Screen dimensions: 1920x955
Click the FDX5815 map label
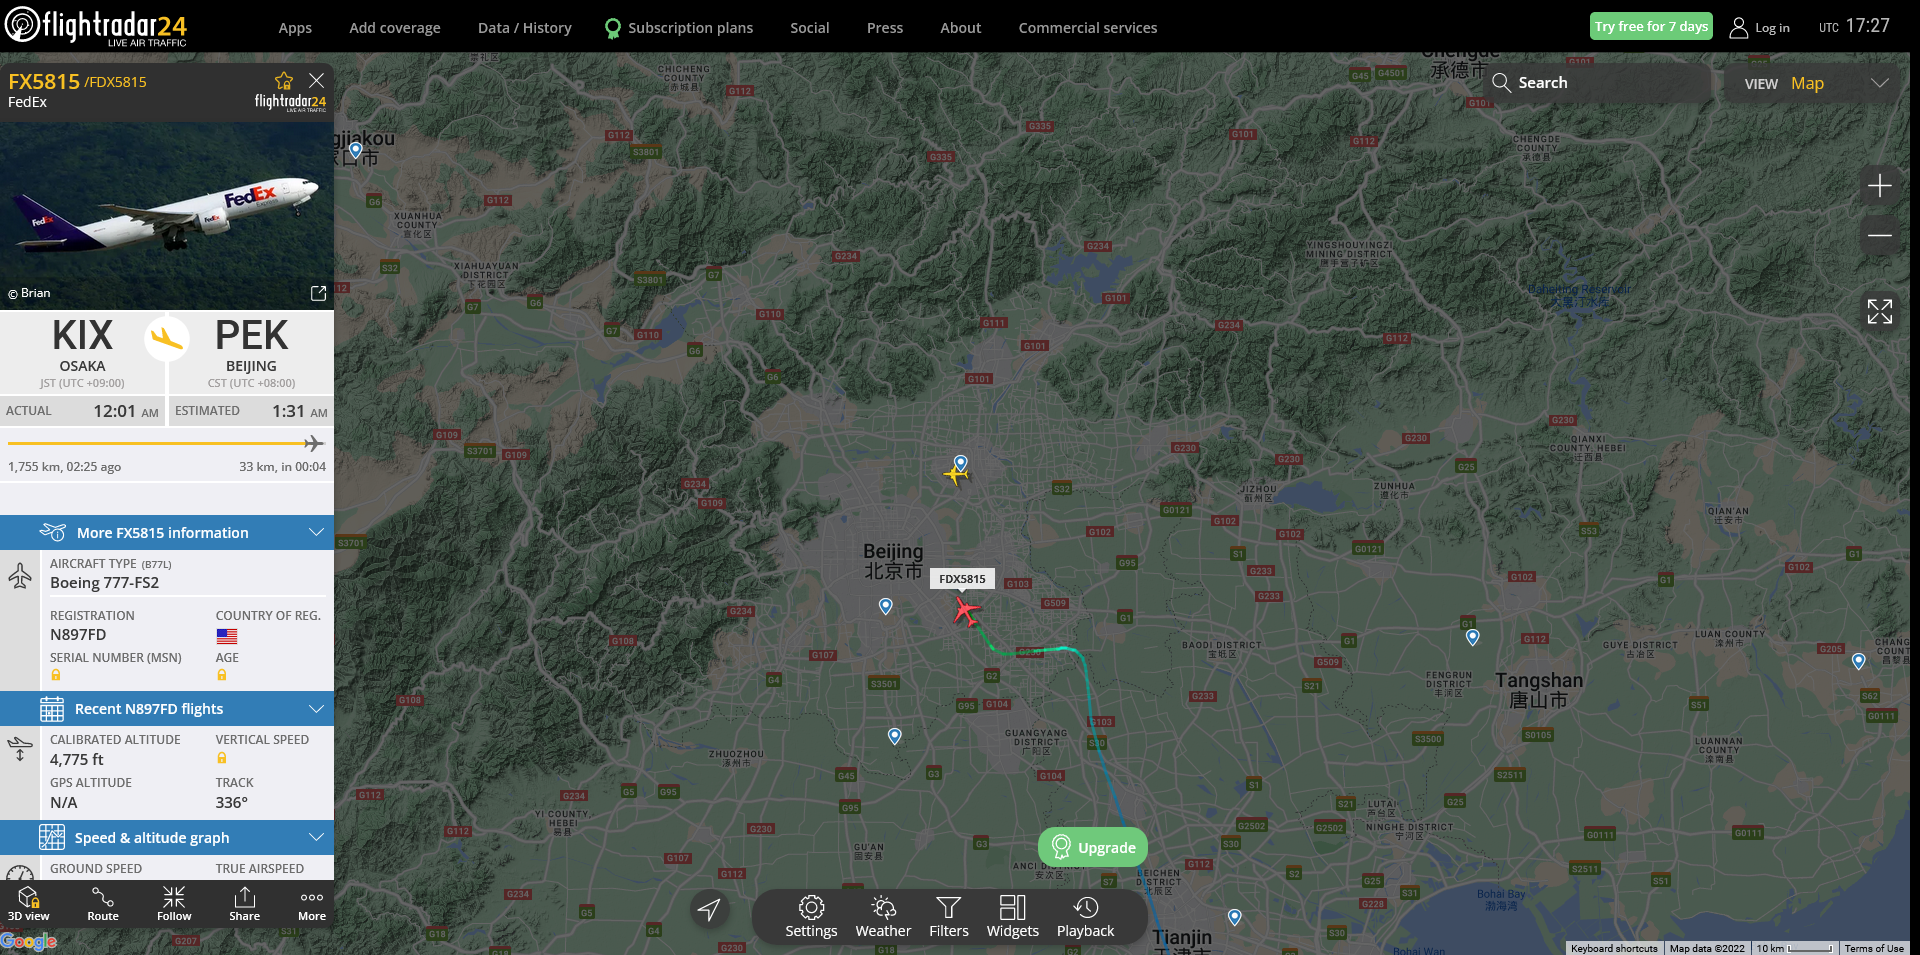point(962,579)
